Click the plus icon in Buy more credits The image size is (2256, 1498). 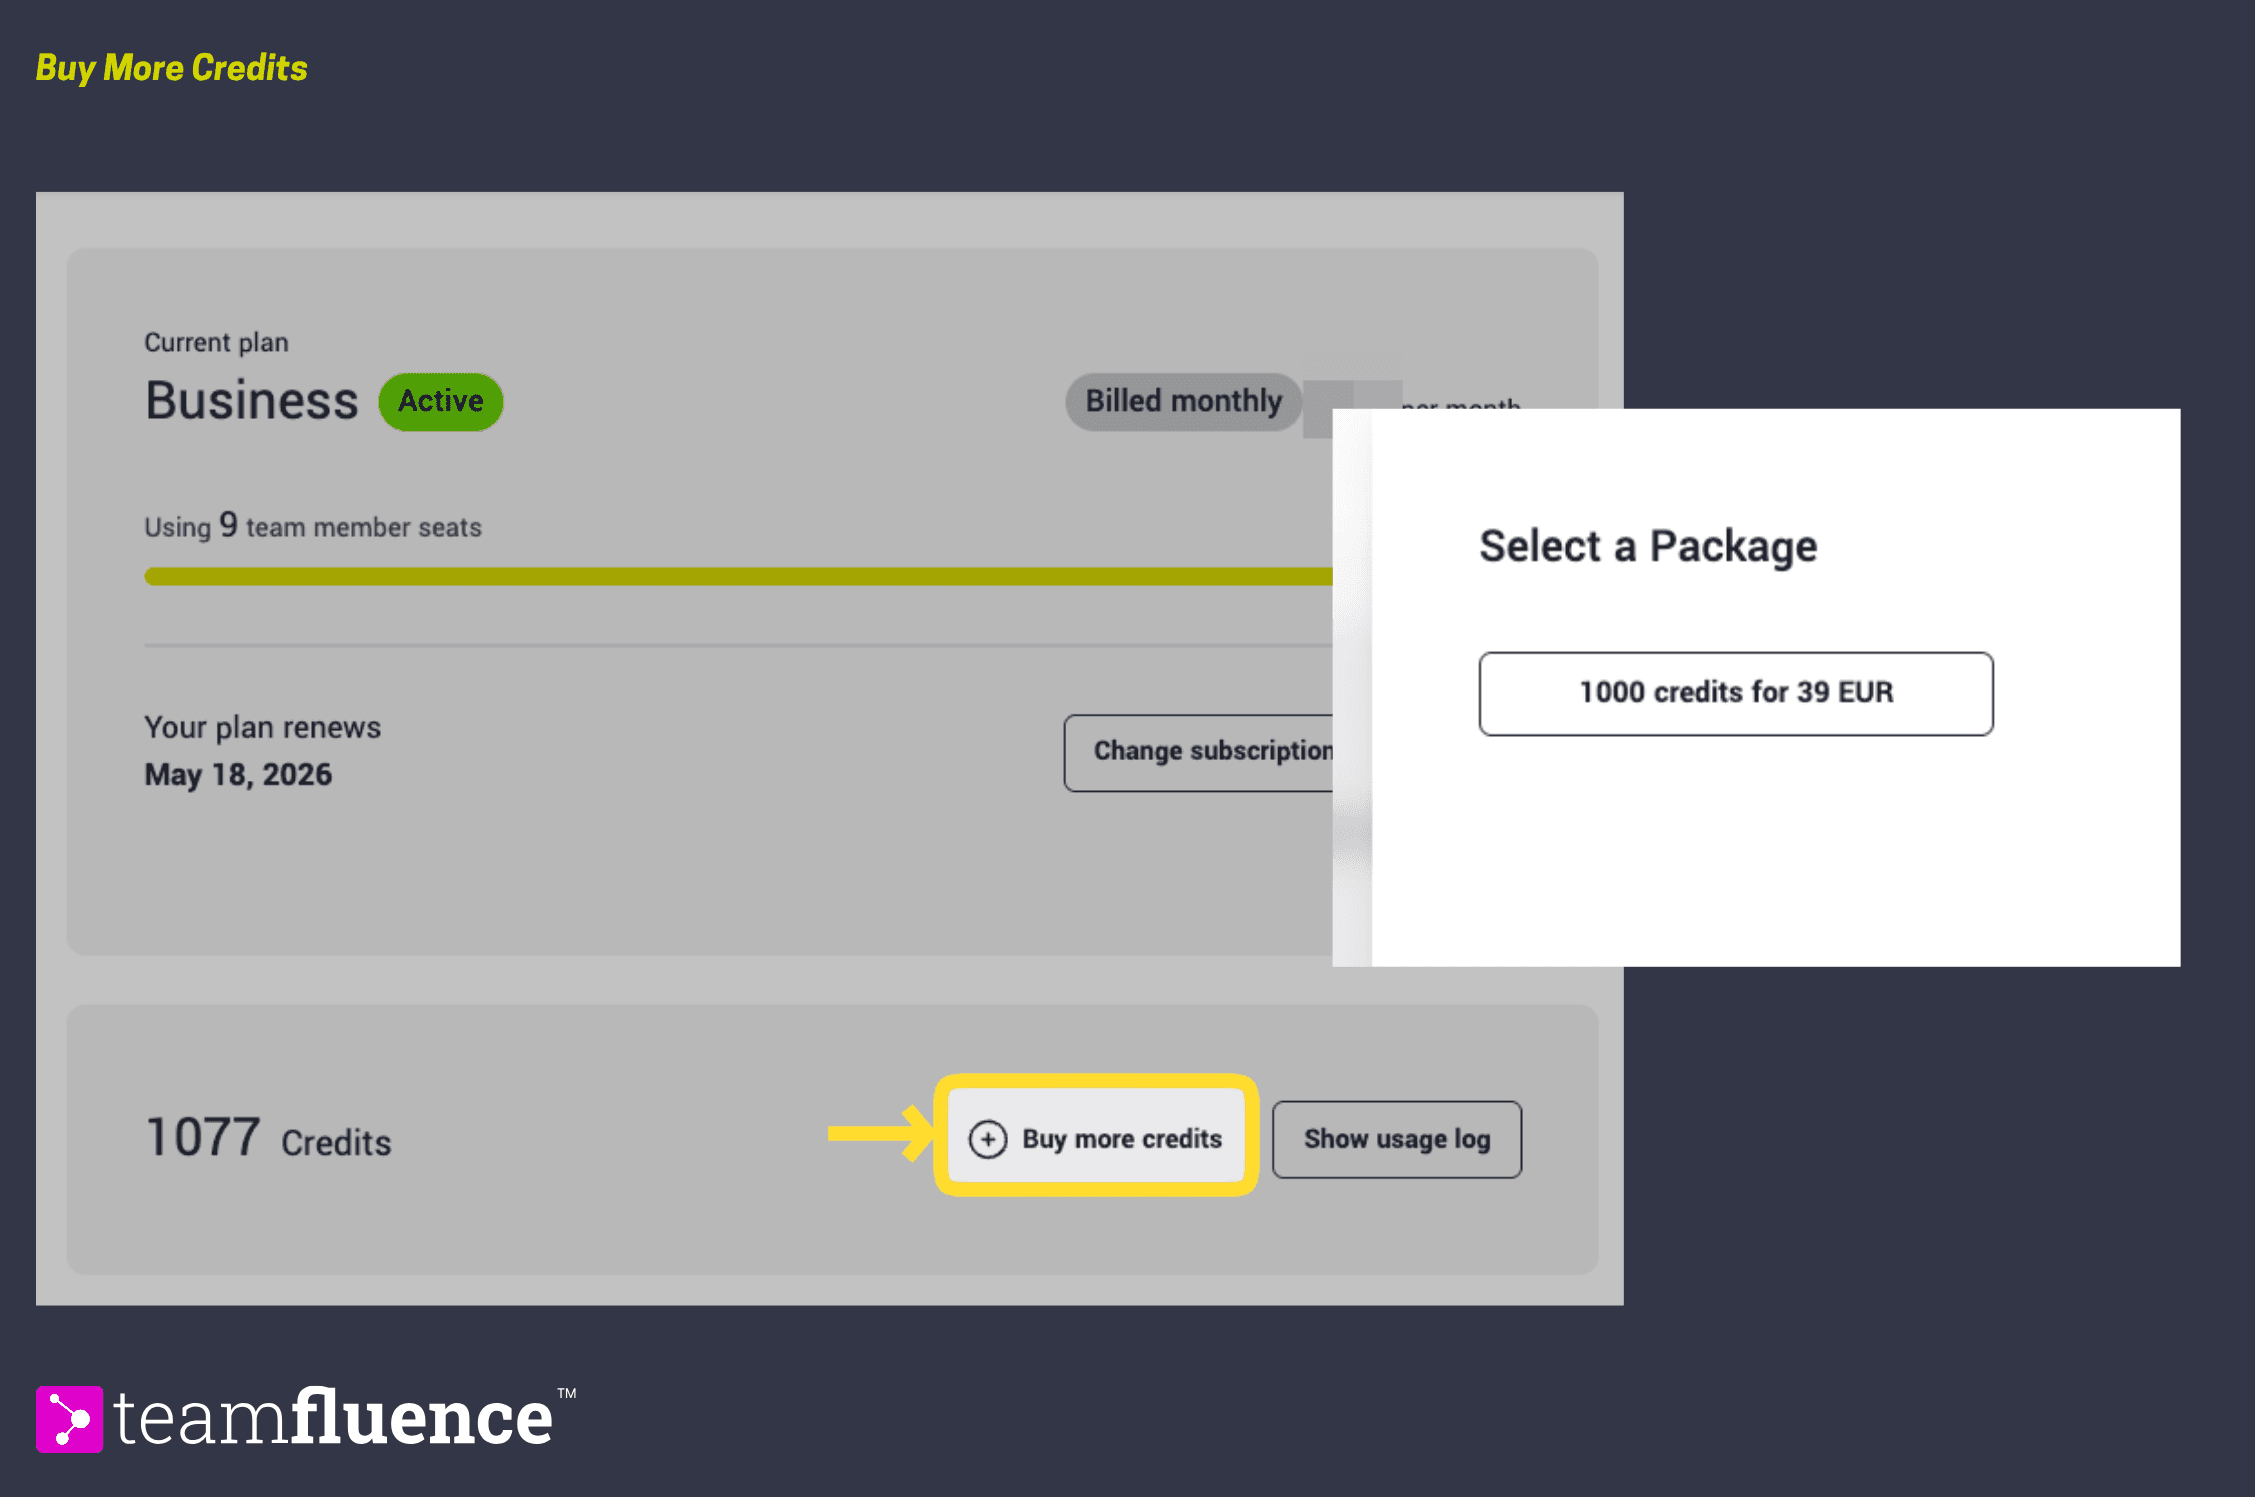[x=987, y=1139]
